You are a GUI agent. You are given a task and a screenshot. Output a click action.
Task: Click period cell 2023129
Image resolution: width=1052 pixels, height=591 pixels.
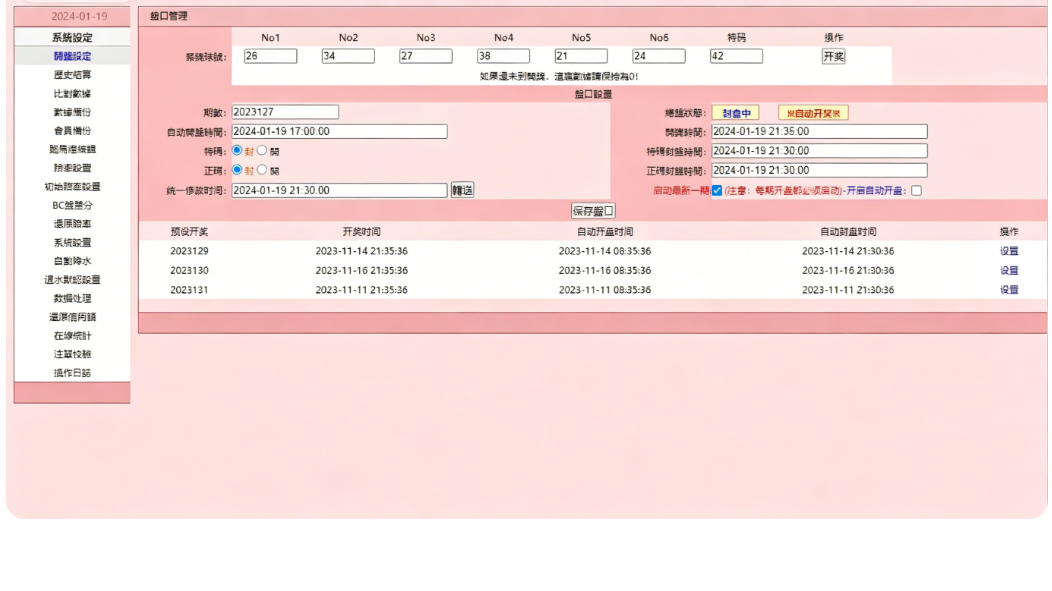pyautogui.click(x=189, y=251)
